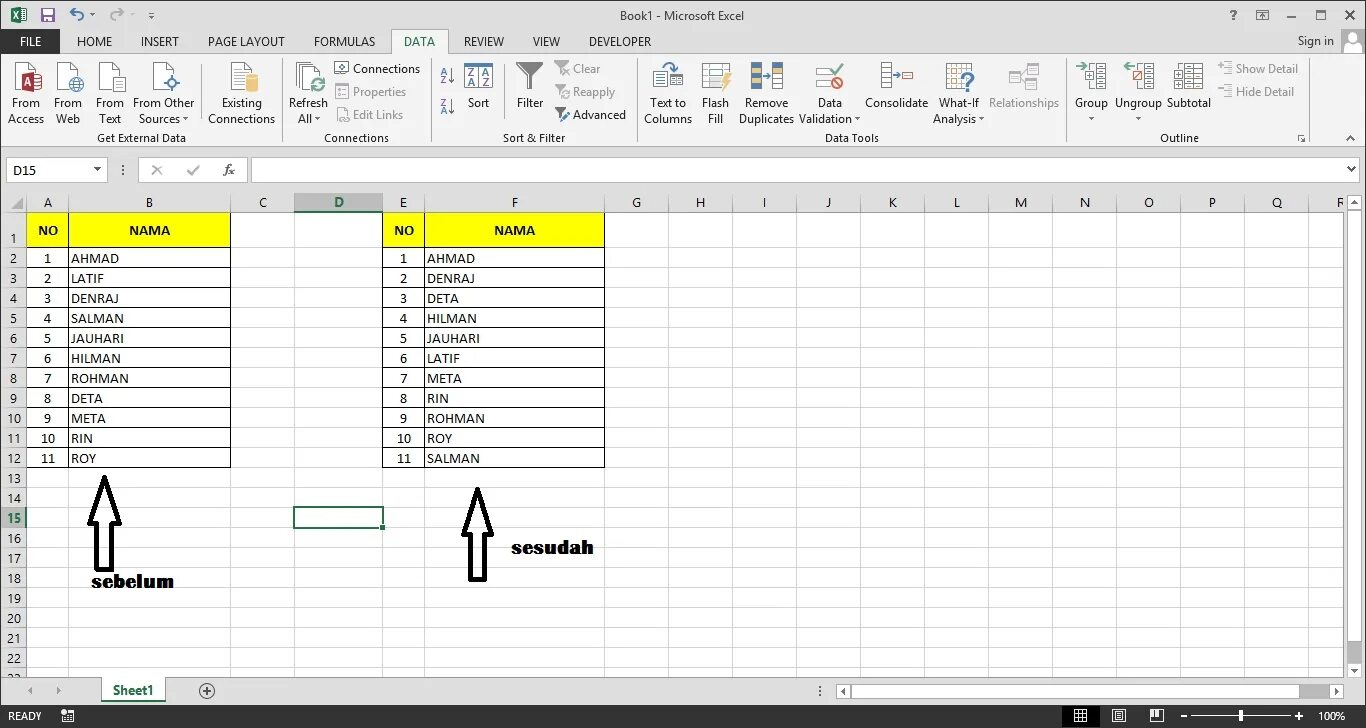The height and width of the screenshot is (728, 1366).
Task: Undo the last action
Action: [x=77, y=15]
